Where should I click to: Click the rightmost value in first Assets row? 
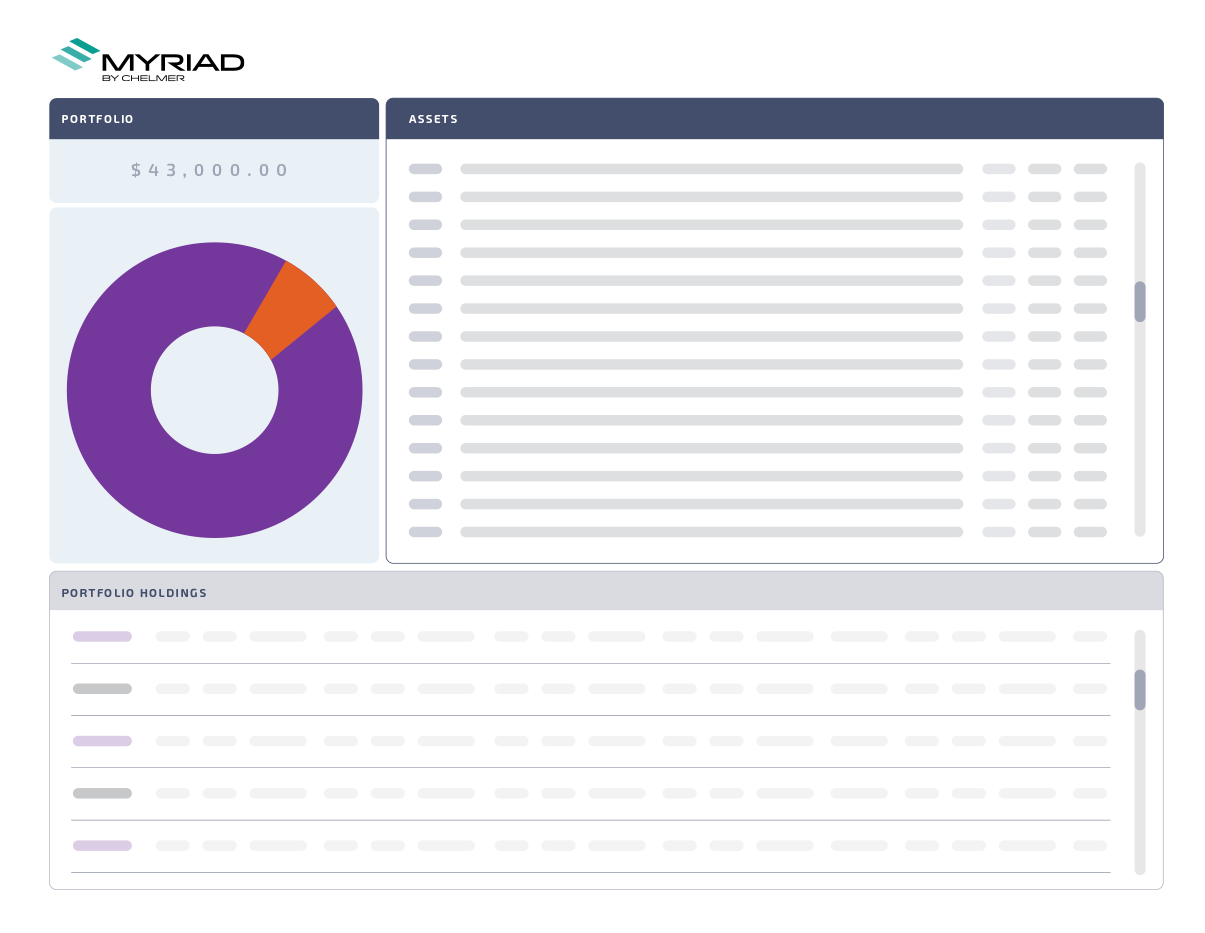1090,169
